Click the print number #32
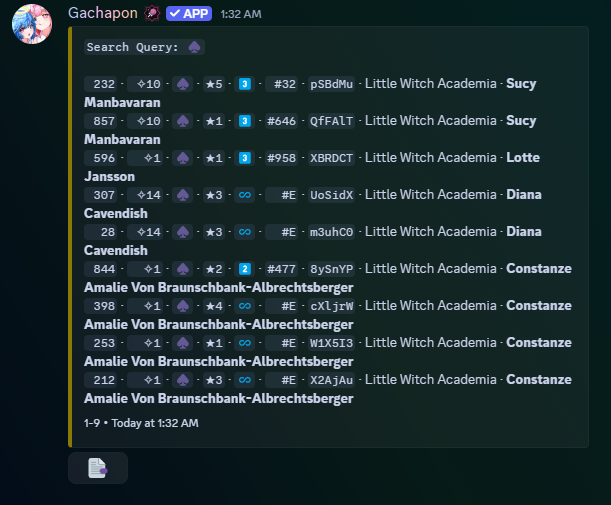Screen dimensions: 611x505 click(x=281, y=84)
